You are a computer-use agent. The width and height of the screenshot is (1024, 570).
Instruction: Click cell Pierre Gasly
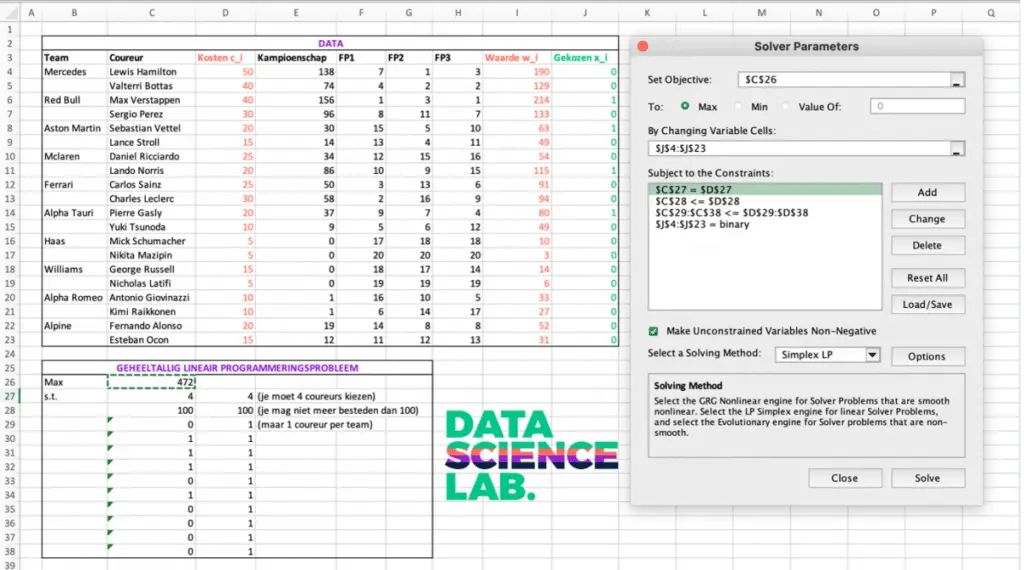point(152,213)
